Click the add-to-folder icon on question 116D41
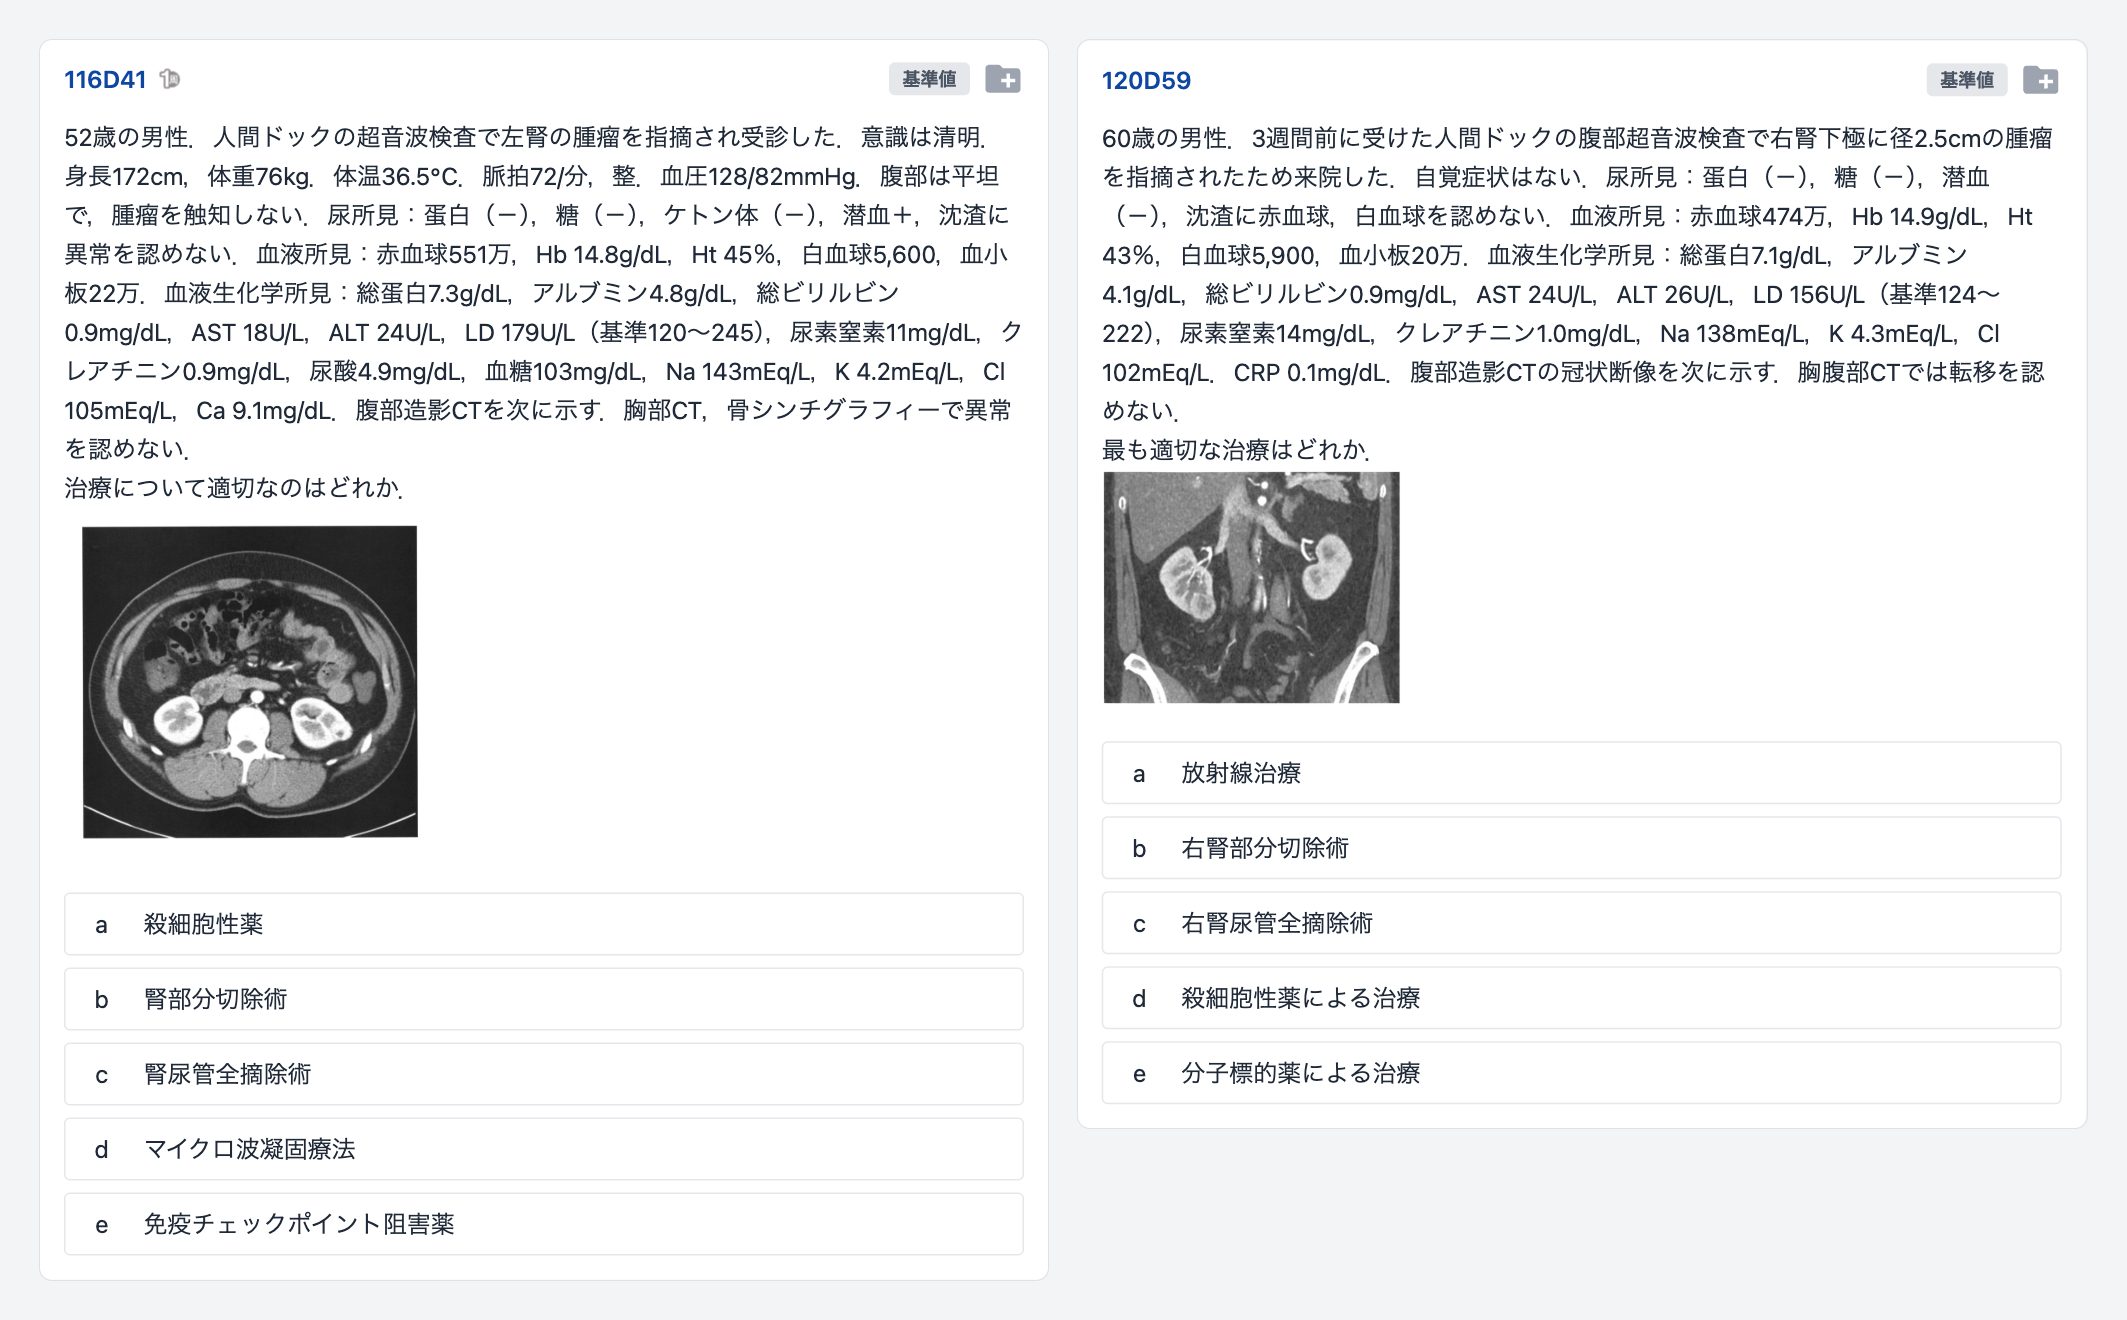This screenshot has width=2127, height=1320. (x=1002, y=79)
